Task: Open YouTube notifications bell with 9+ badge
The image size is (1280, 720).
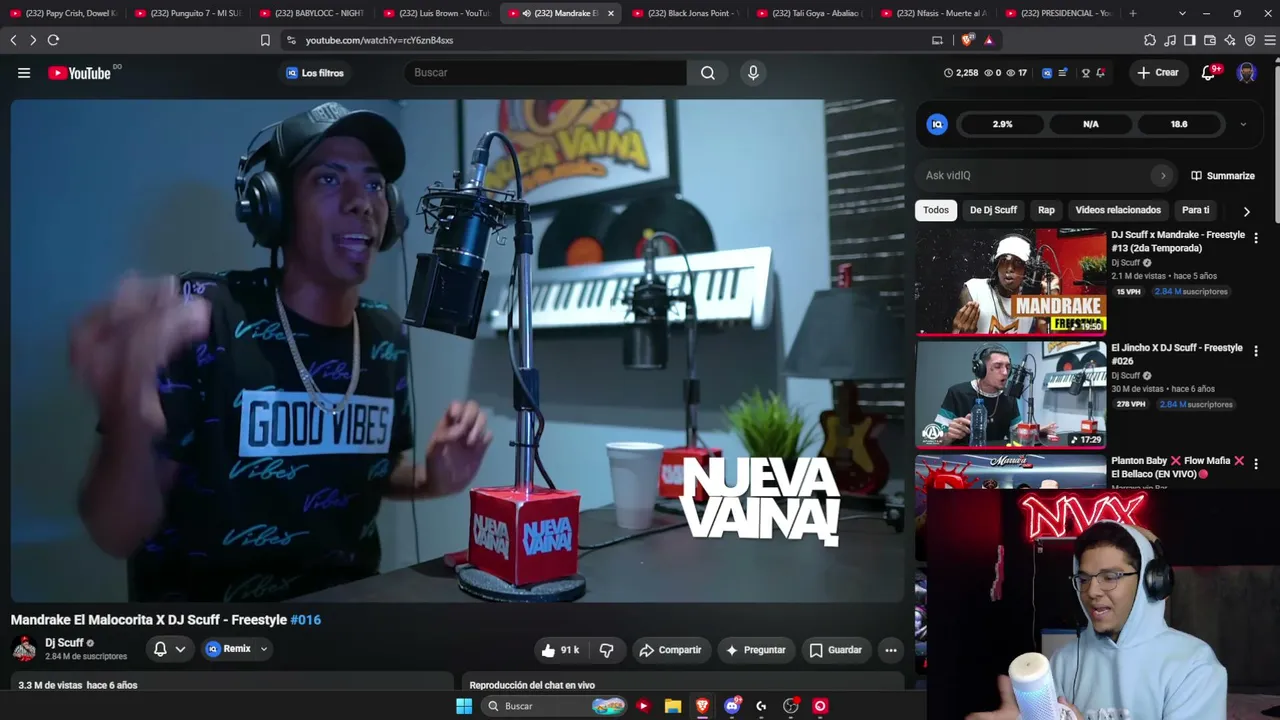Action: [x=1209, y=73]
